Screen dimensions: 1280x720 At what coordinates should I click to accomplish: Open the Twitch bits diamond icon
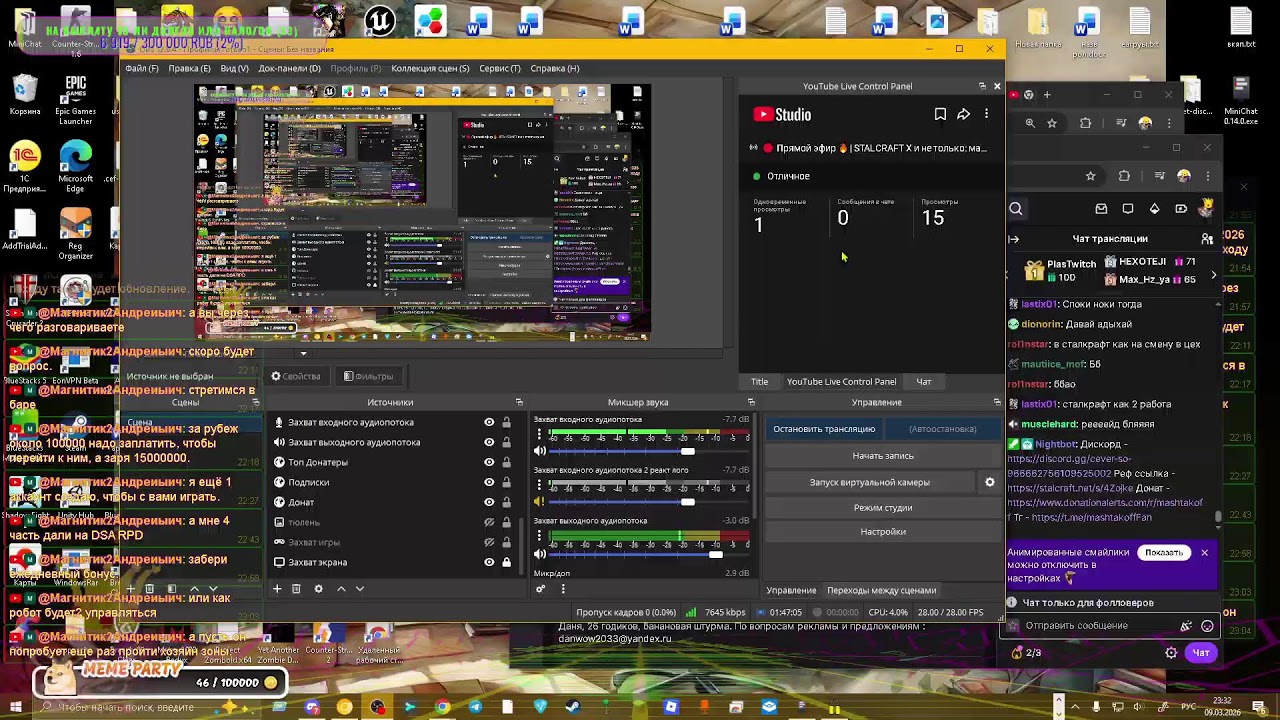pyautogui.click(x=1154, y=209)
